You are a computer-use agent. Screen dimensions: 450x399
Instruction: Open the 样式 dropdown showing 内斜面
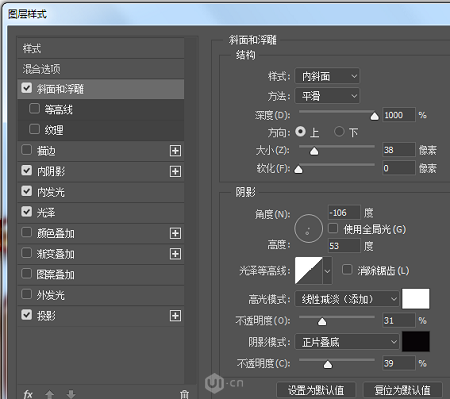click(327, 76)
